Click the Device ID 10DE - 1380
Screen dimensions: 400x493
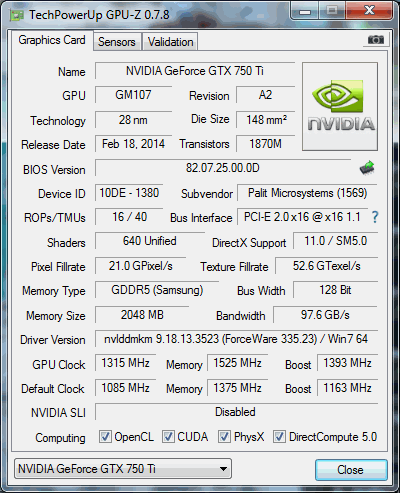129,193
